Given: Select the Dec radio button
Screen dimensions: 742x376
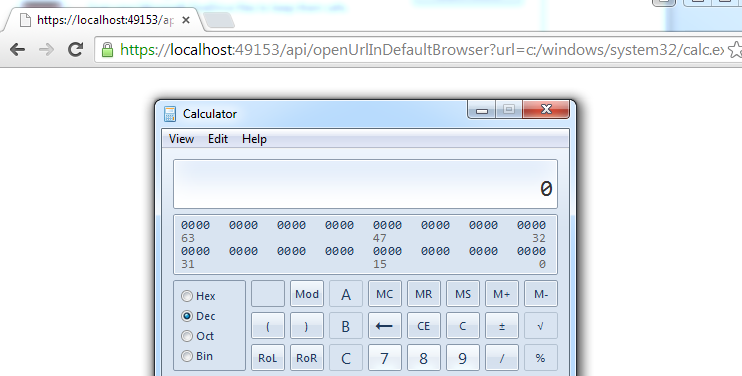Looking at the screenshot, I should pyautogui.click(x=187, y=316).
